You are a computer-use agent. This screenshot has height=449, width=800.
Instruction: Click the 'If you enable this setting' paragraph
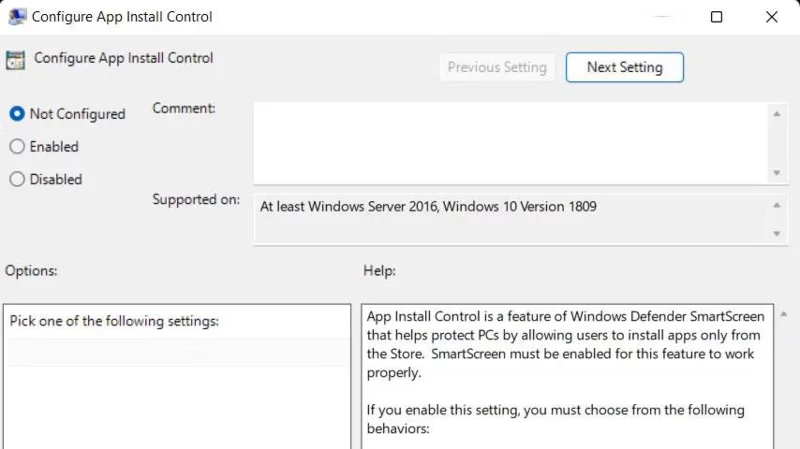pyautogui.click(x=555, y=419)
